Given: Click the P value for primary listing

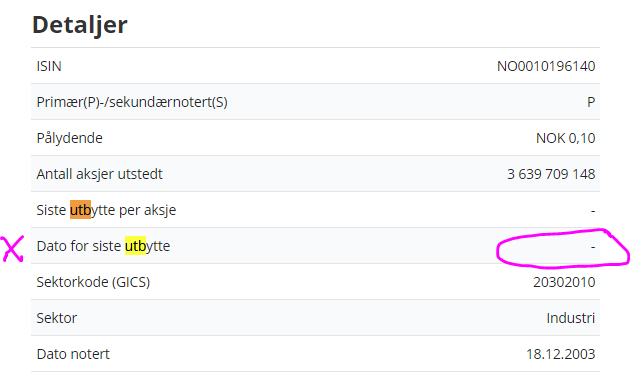Looking at the screenshot, I should (x=591, y=102).
